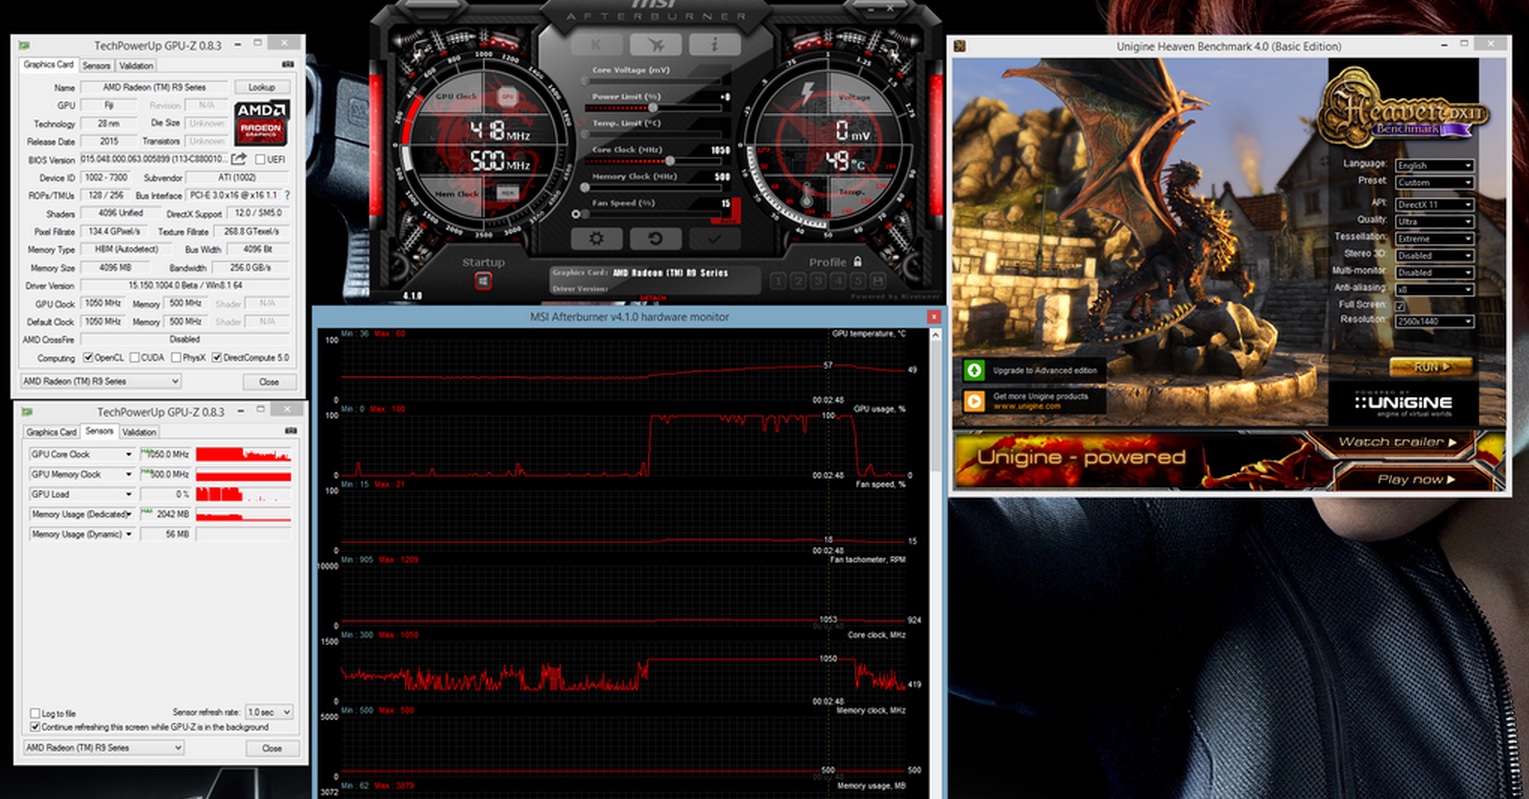Click the Power Limit slider in Afterburner
The image size is (1529, 799).
653,107
